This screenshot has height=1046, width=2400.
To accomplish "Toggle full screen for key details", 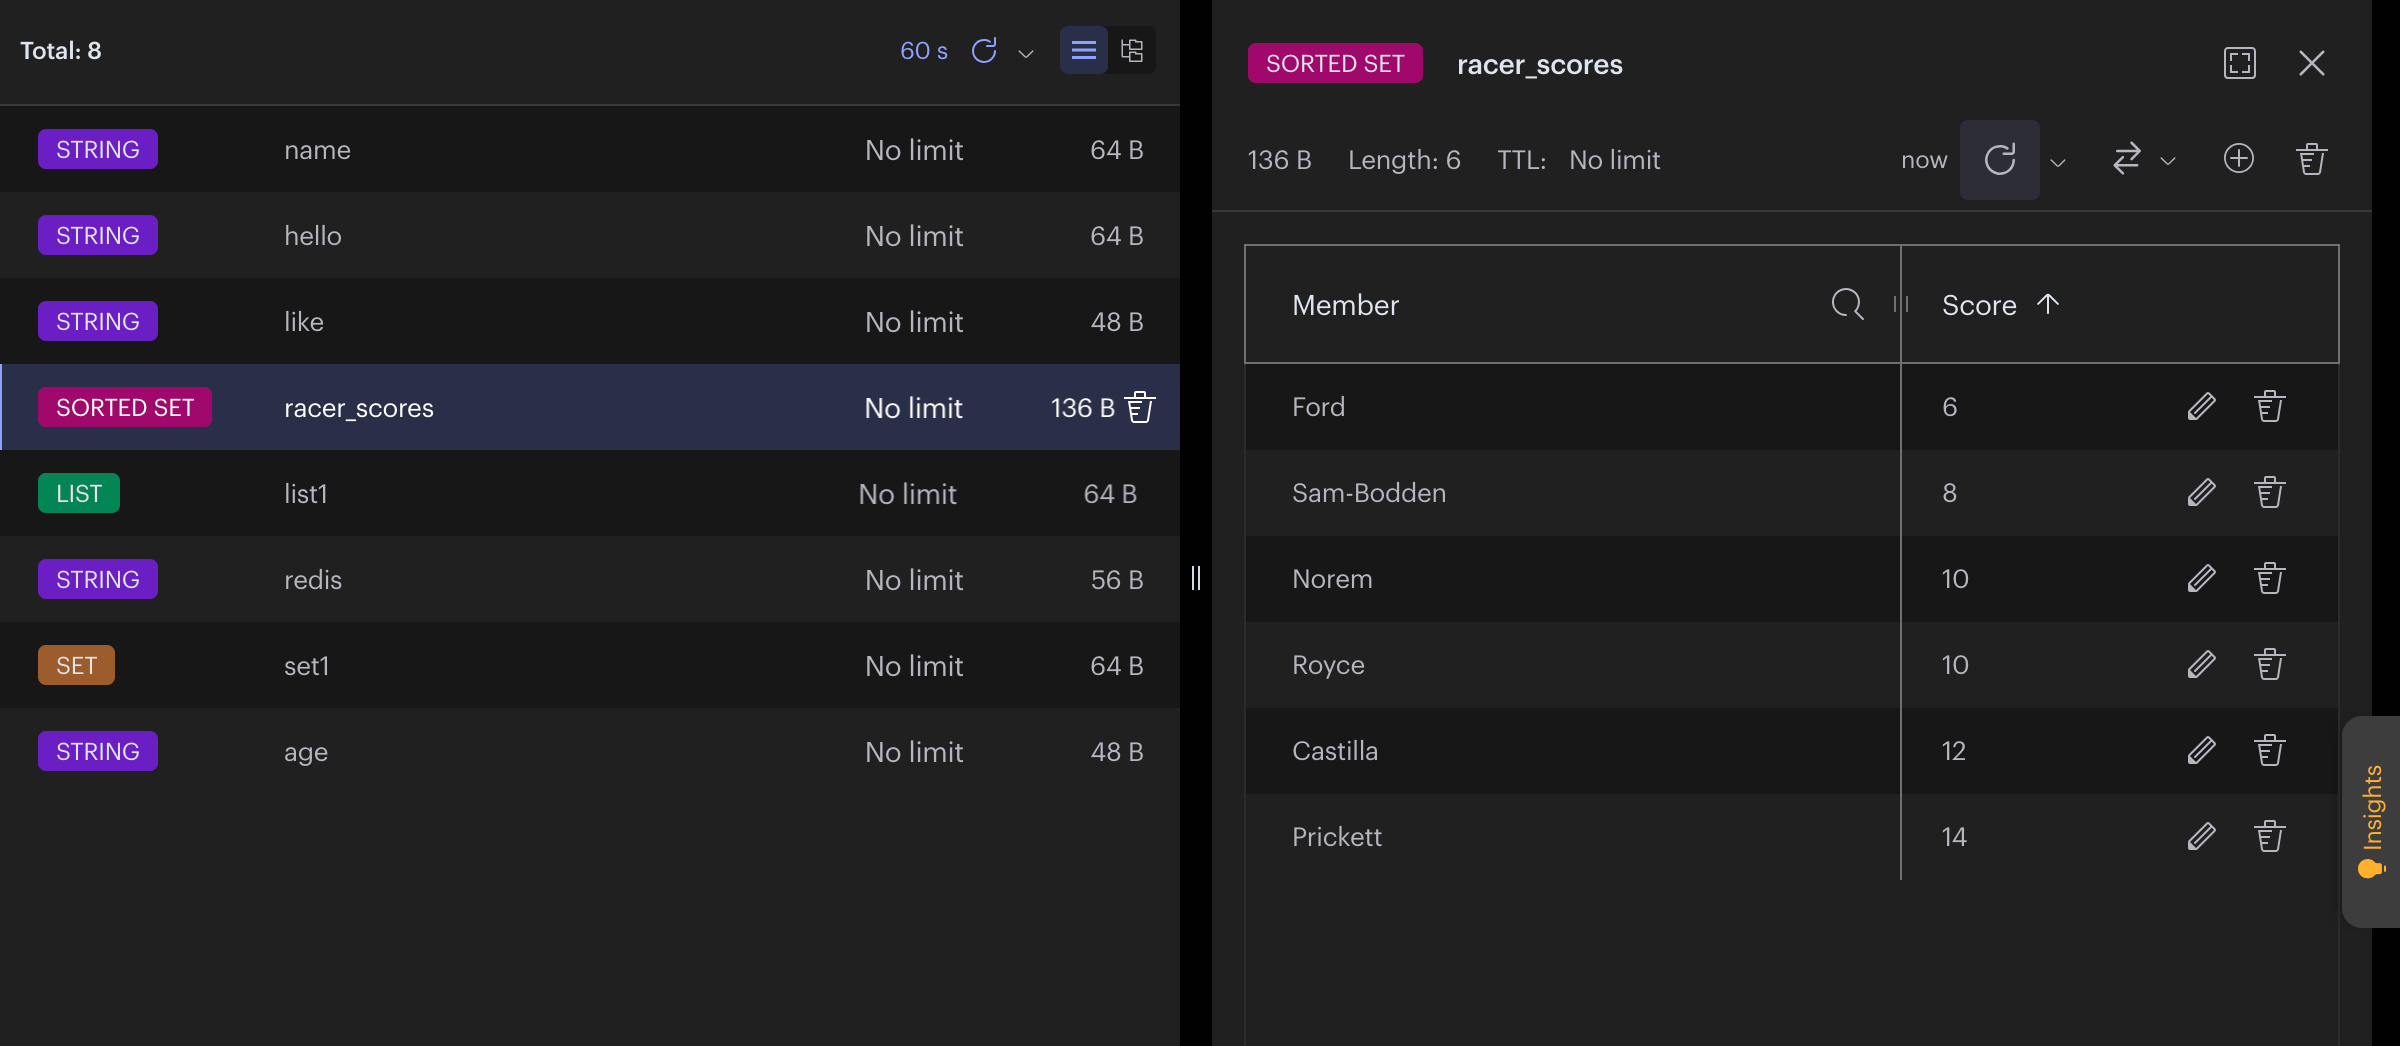I will (2240, 63).
